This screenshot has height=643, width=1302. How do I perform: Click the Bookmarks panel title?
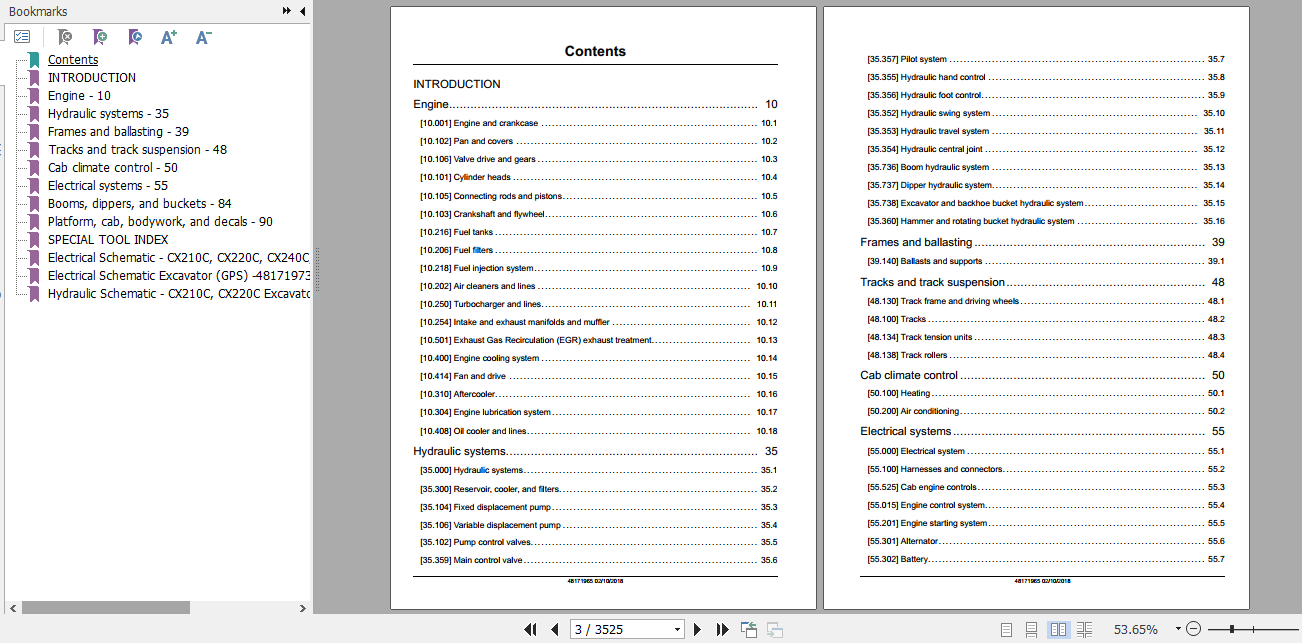click(x=38, y=11)
